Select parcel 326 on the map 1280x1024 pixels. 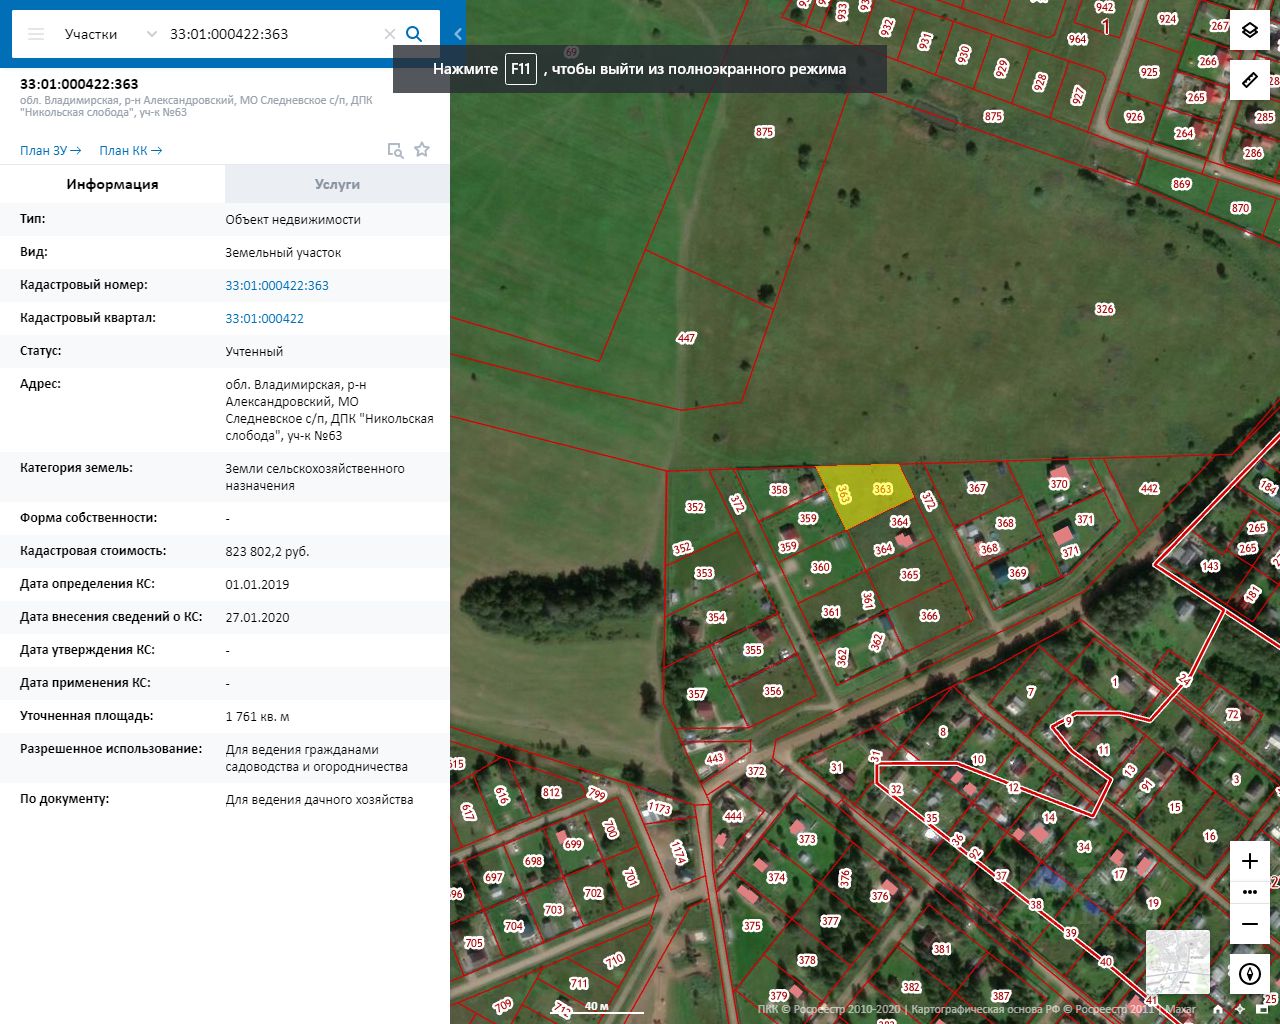(x=1104, y=309)
